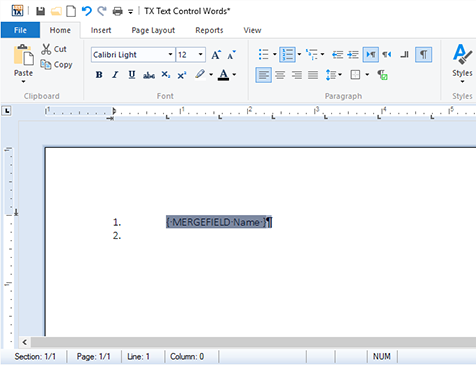Expand the quick access toolbar customize arrow

130,12
